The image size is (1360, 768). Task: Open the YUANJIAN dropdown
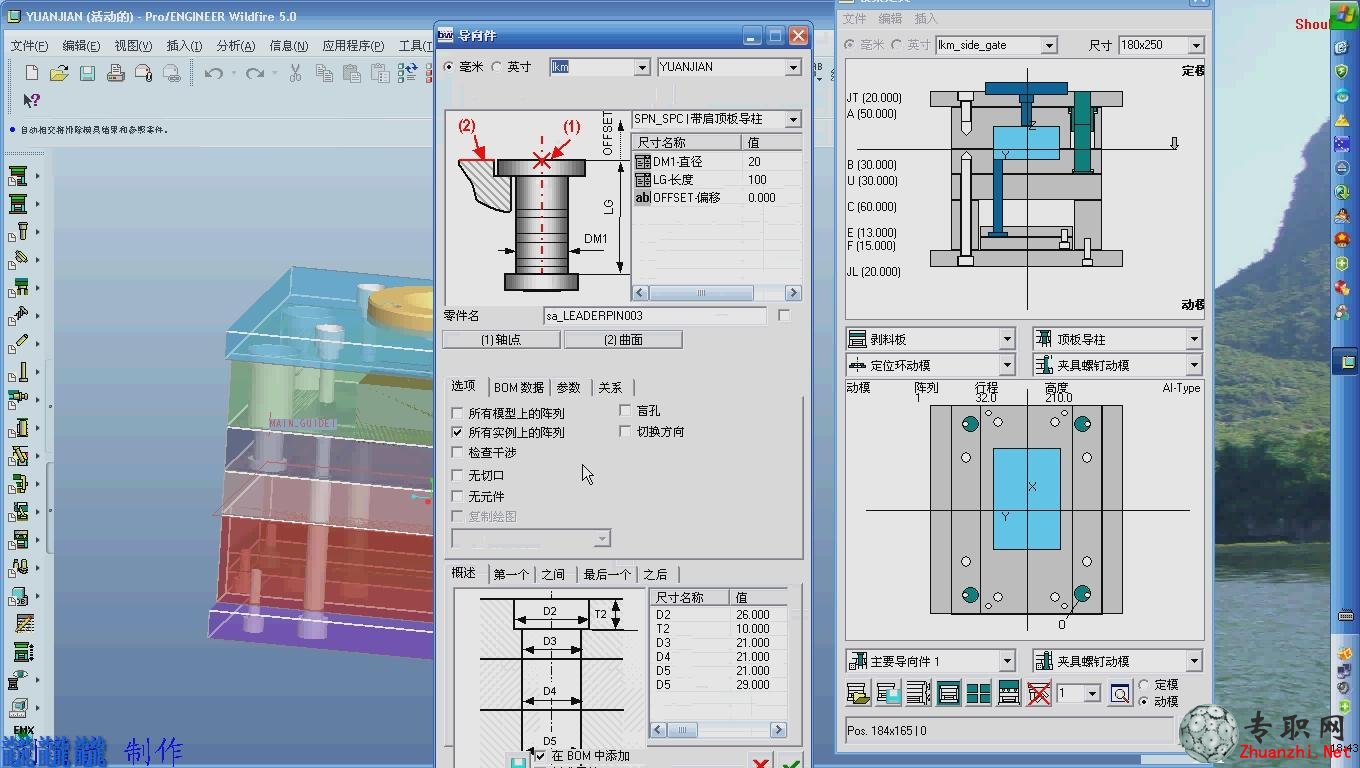pos(793,68)
